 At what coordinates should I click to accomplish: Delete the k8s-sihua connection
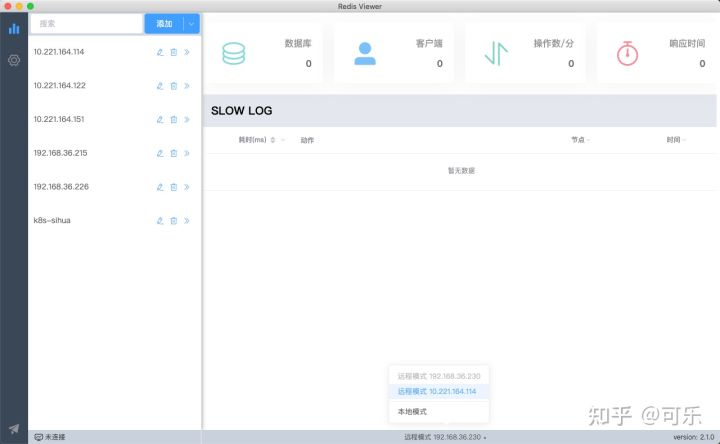(x=174, y=221)
